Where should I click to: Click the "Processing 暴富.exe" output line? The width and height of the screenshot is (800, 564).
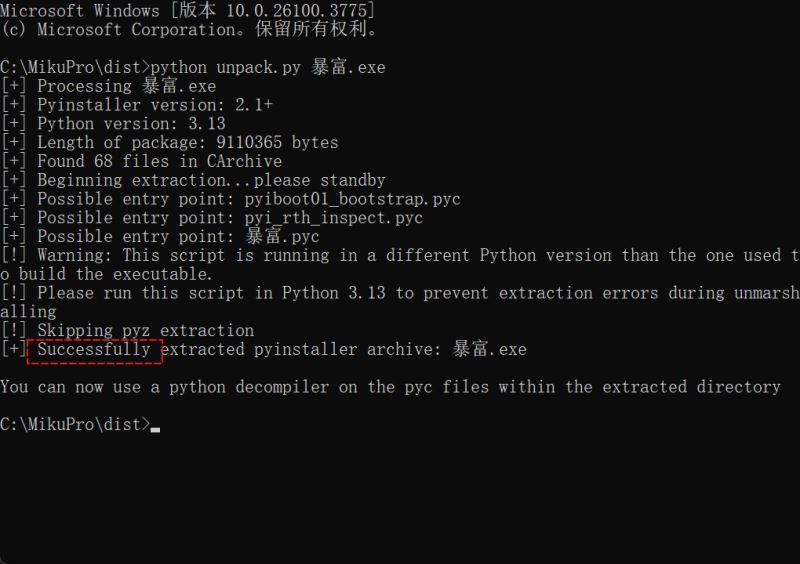126,86
